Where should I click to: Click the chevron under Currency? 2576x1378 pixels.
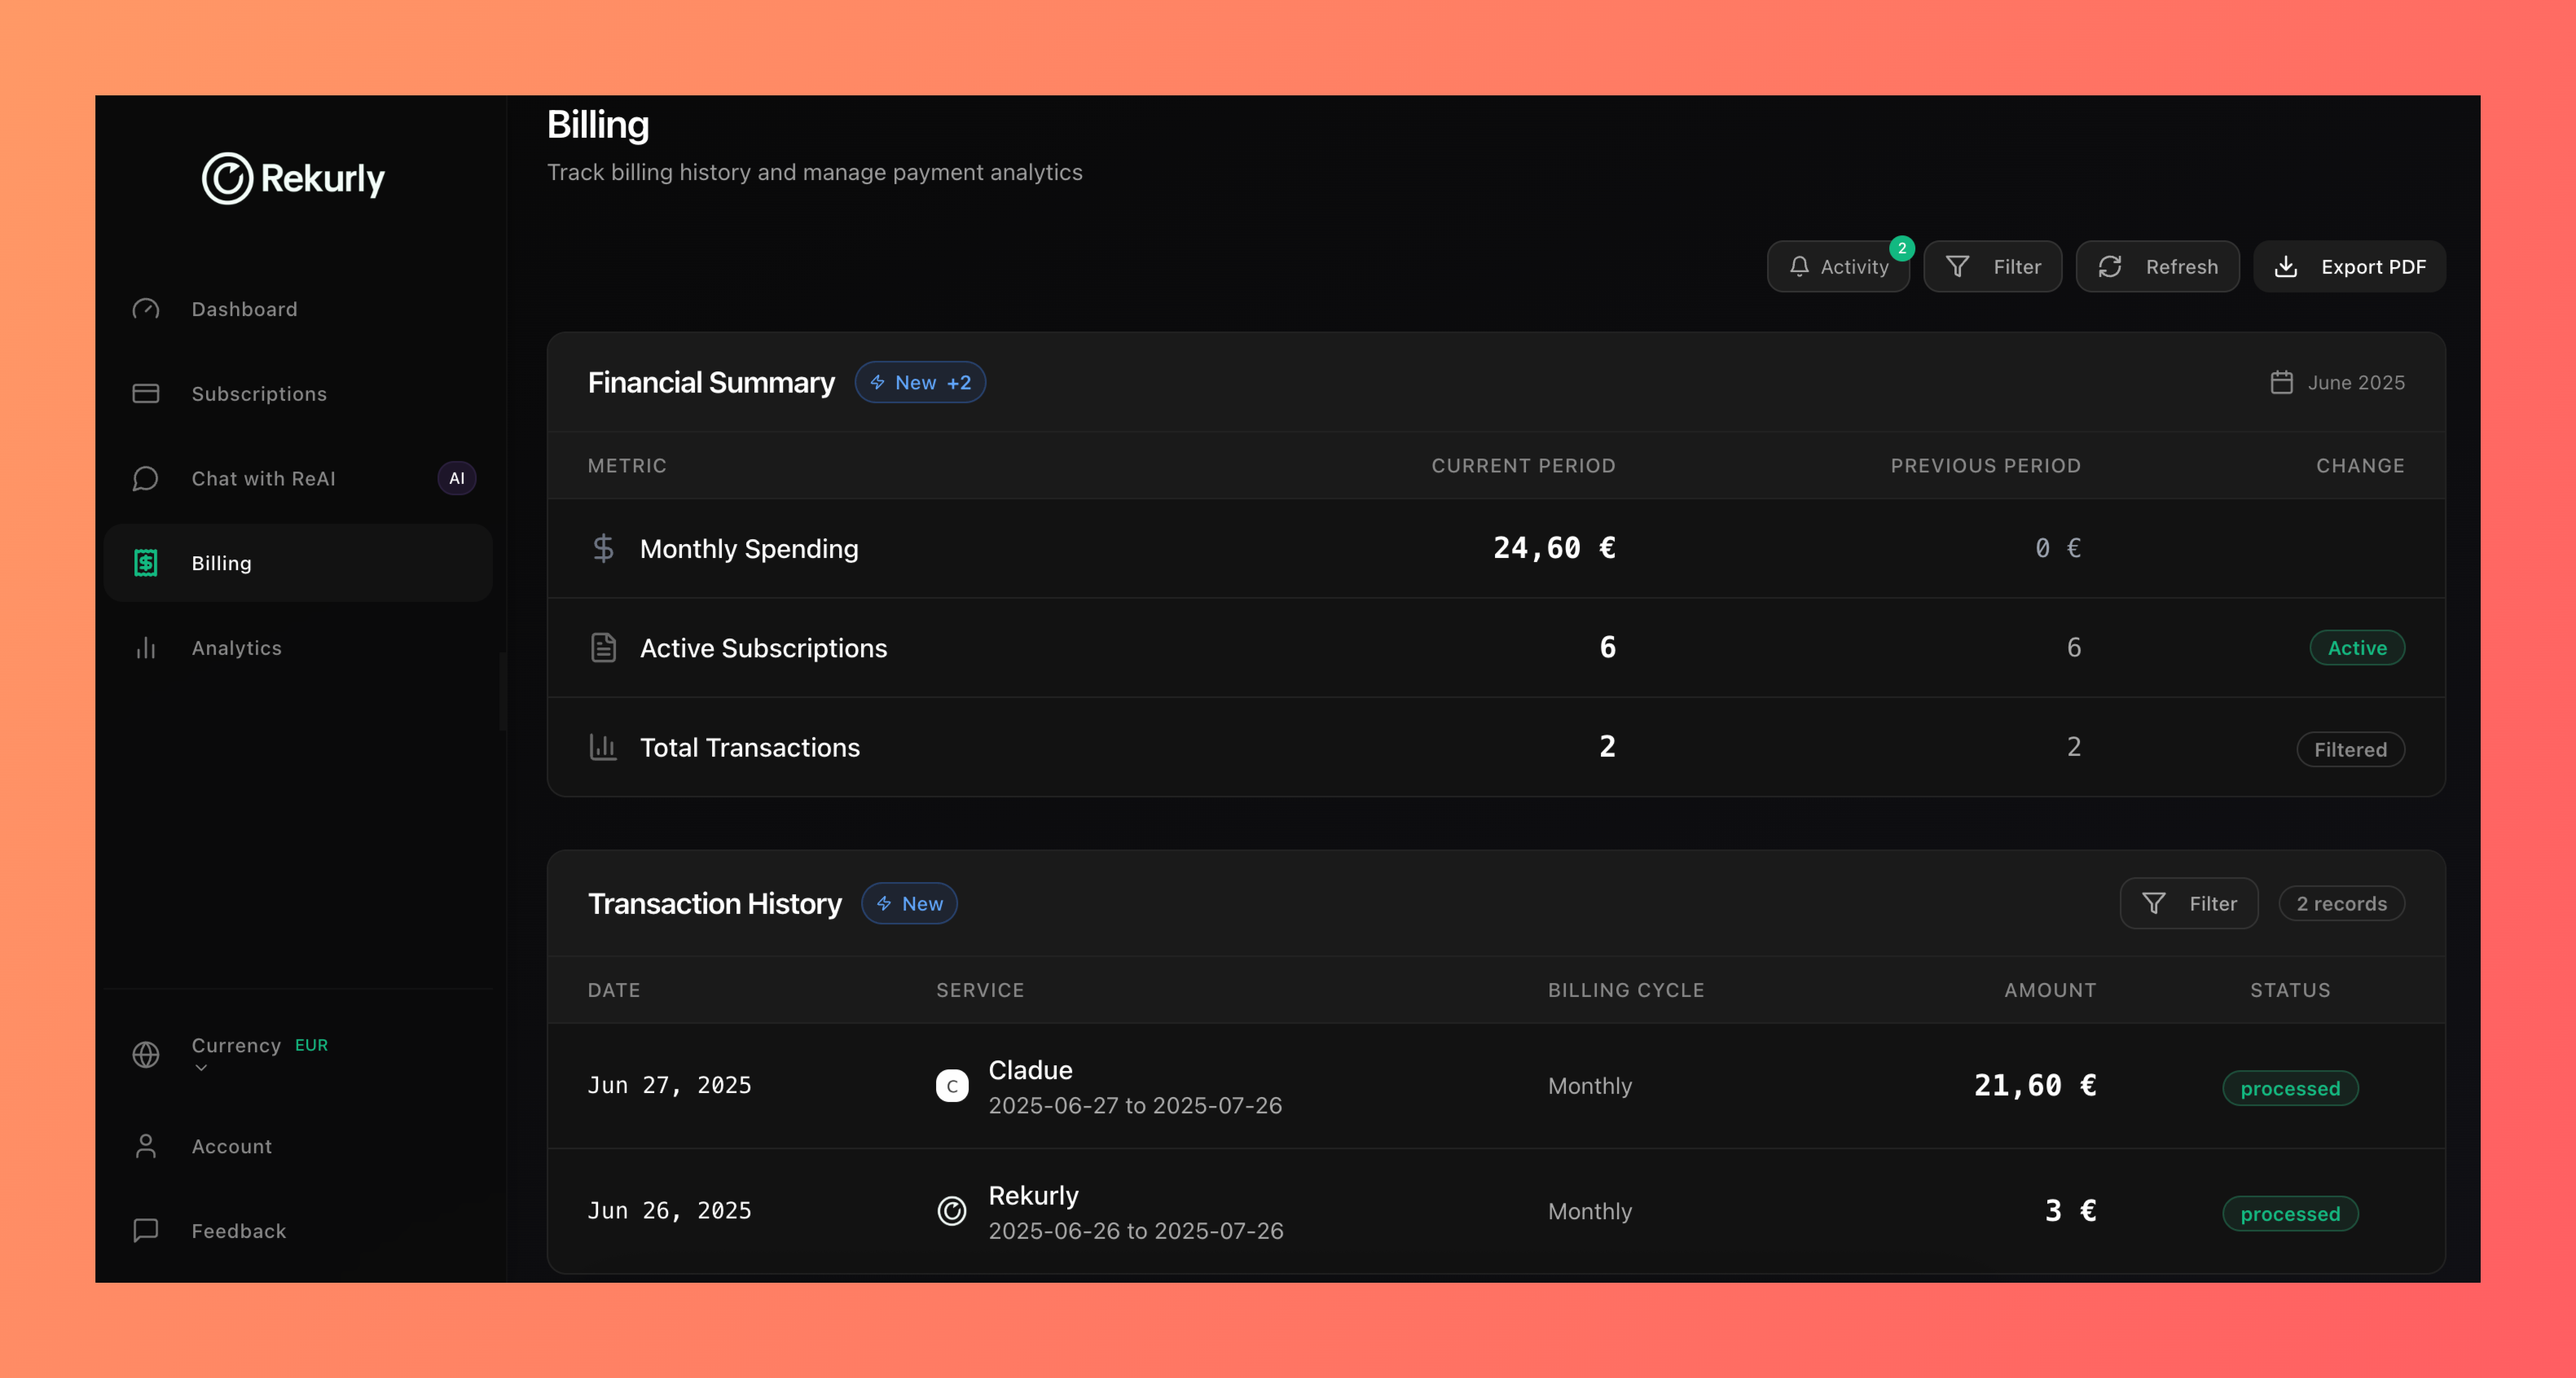pos(201,1068)
